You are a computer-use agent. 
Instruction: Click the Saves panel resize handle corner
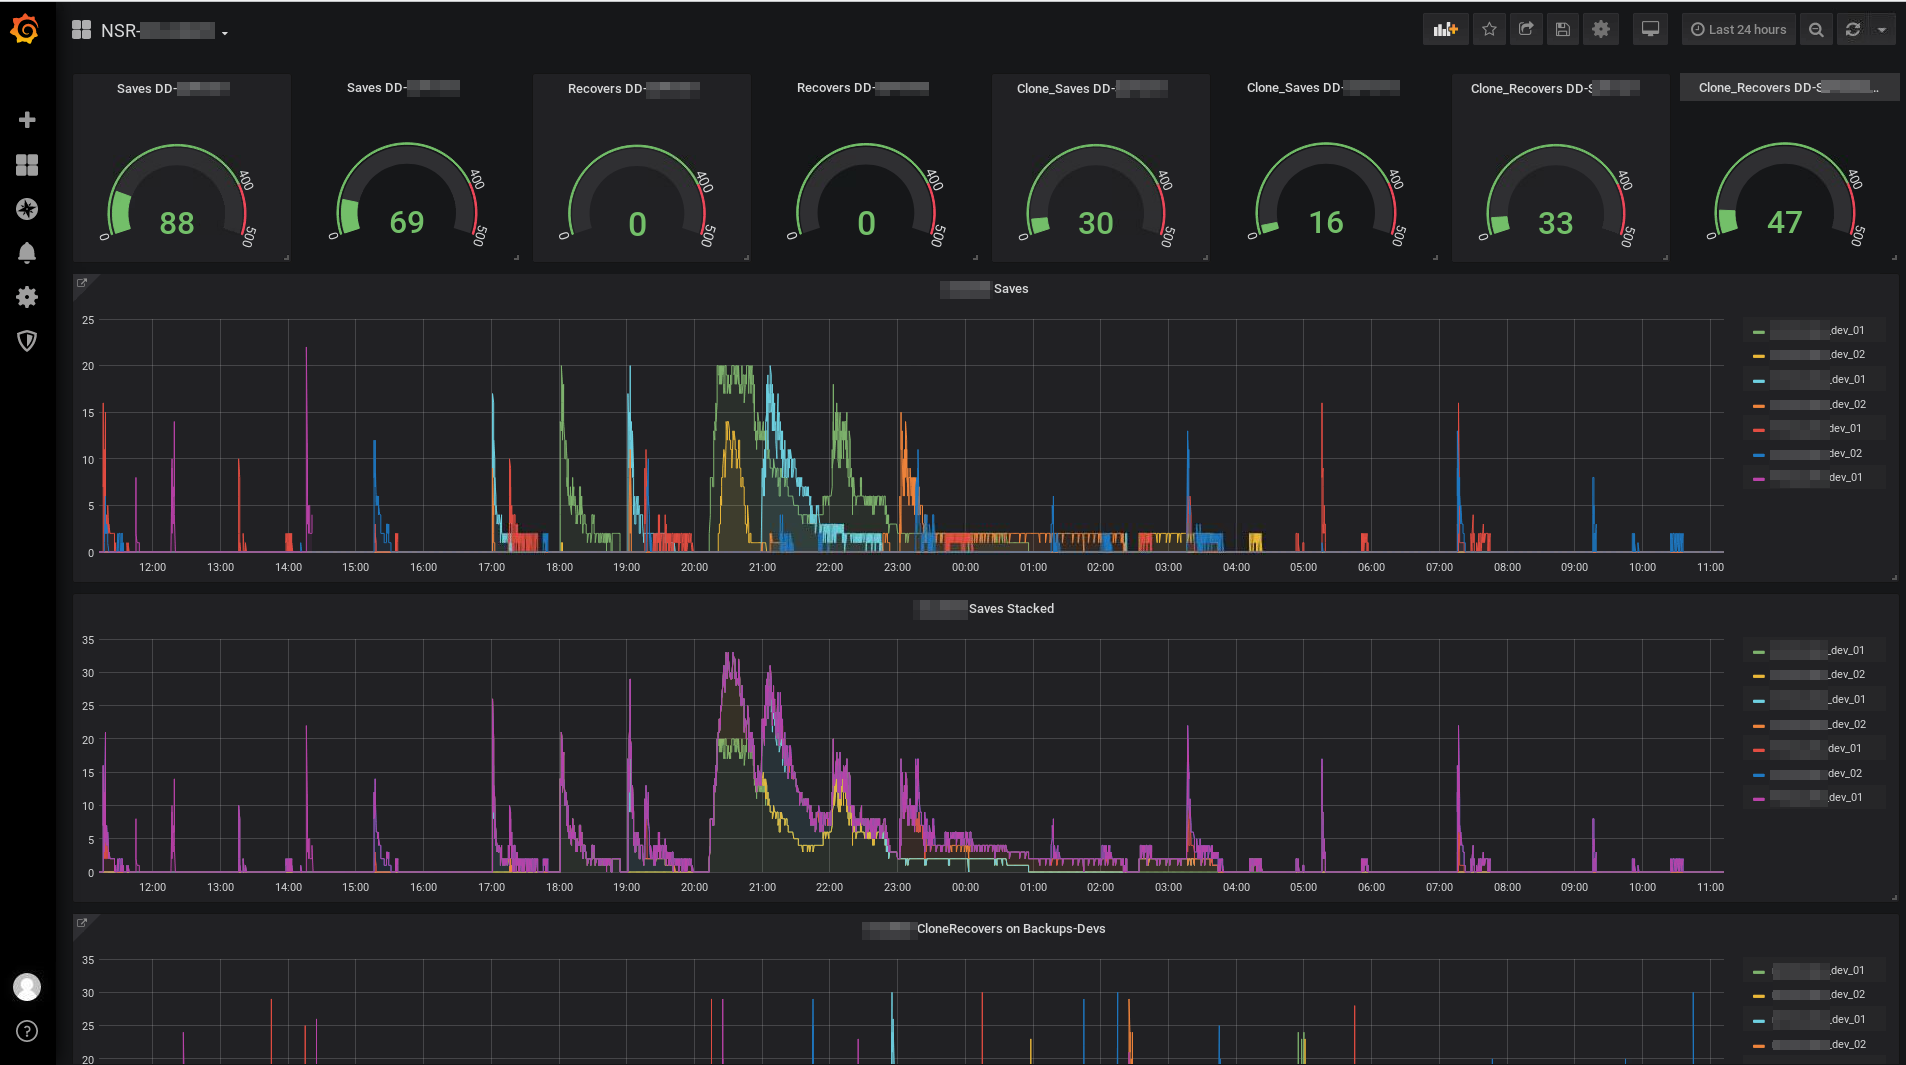pos(1894,577)
